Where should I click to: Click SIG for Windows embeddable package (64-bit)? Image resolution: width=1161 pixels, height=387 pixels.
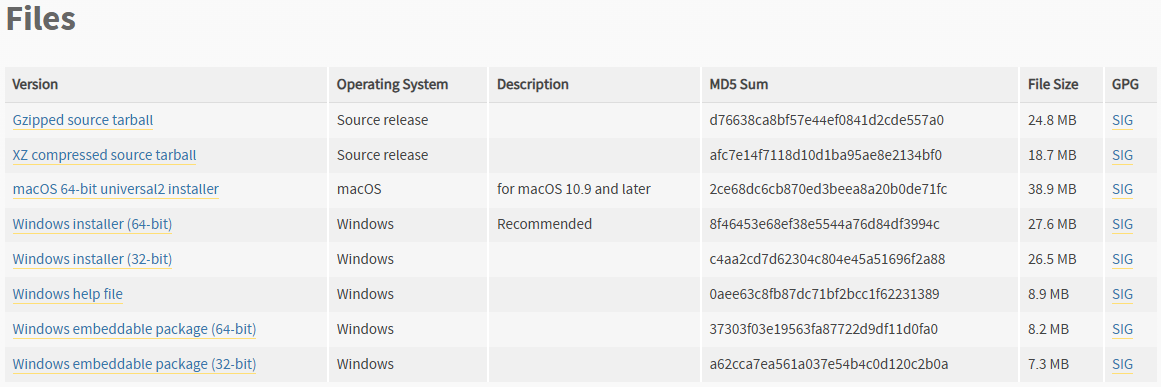(x=1122, y=329)
